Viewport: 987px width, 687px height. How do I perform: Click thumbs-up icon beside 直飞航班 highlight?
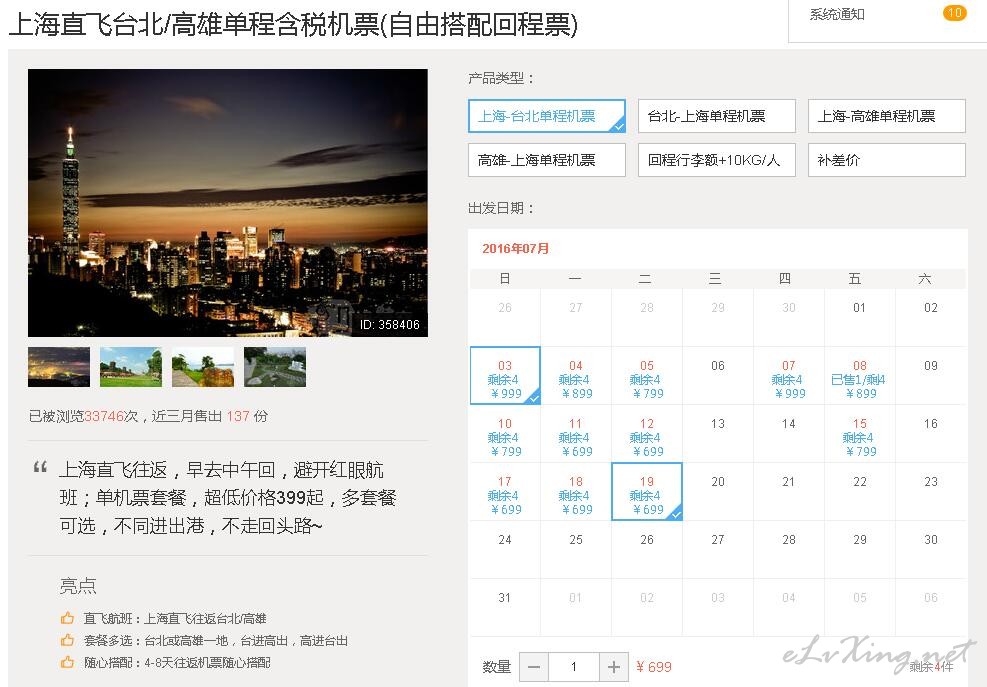pos(67,618)
